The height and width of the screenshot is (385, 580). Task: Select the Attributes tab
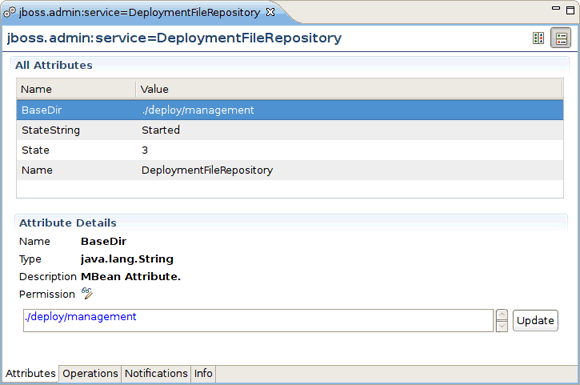tap(30, 373)
